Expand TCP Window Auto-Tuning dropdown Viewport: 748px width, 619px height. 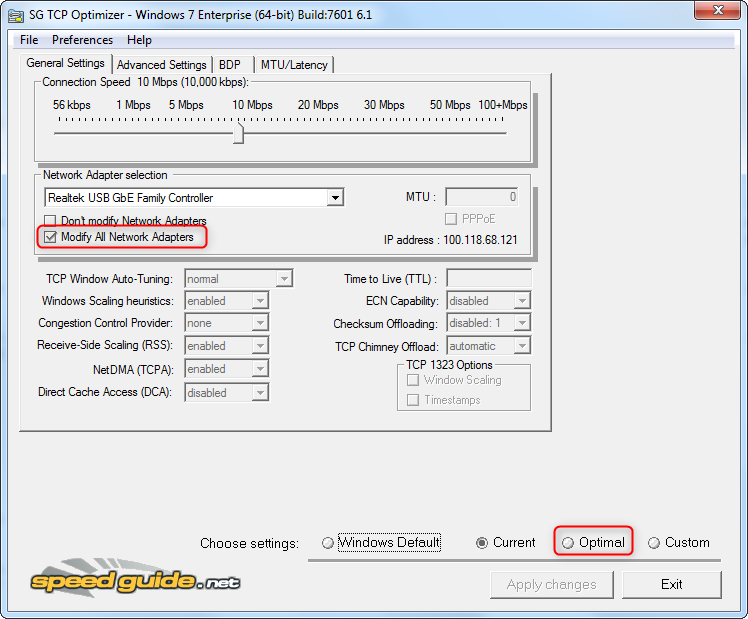[x=284, y=279]
